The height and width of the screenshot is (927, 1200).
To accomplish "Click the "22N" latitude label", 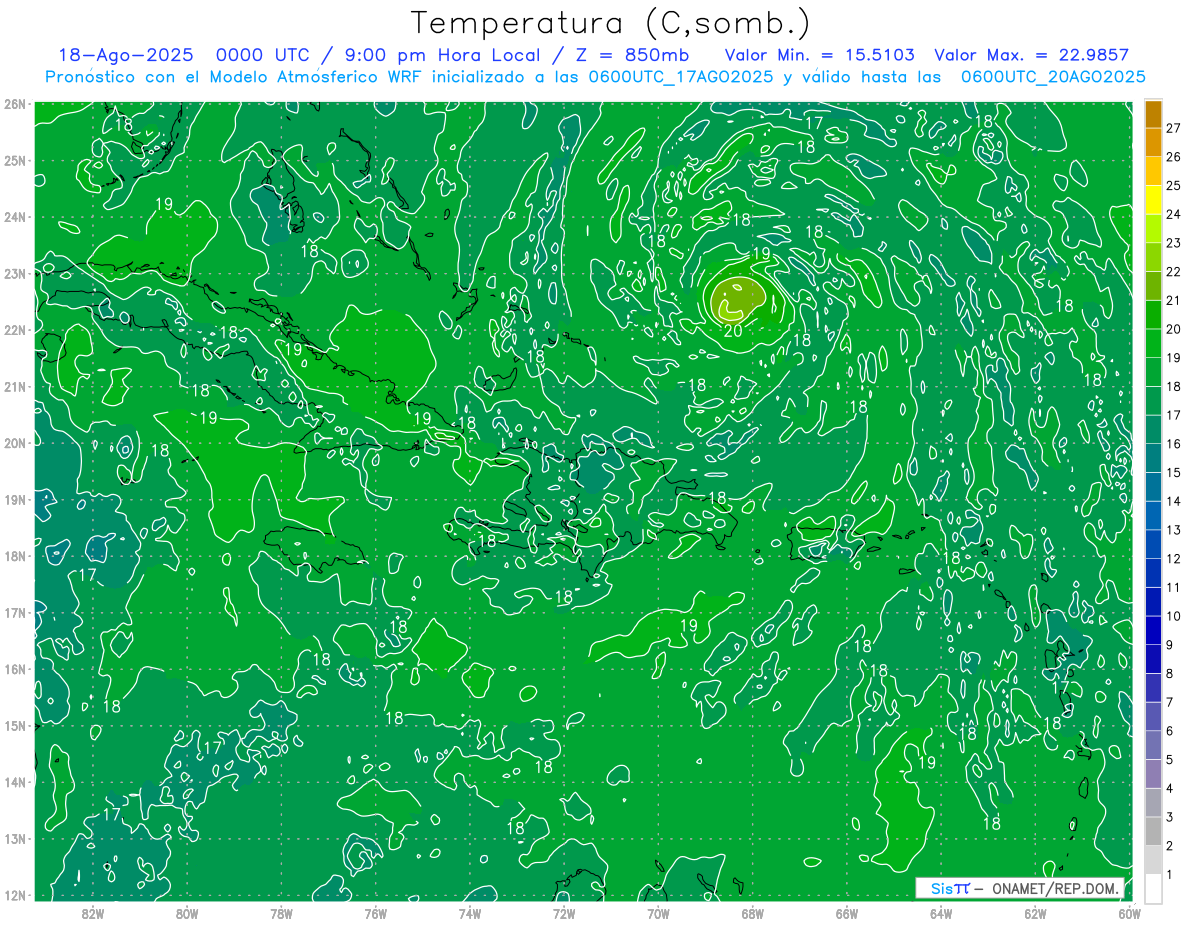I will 14,330.
